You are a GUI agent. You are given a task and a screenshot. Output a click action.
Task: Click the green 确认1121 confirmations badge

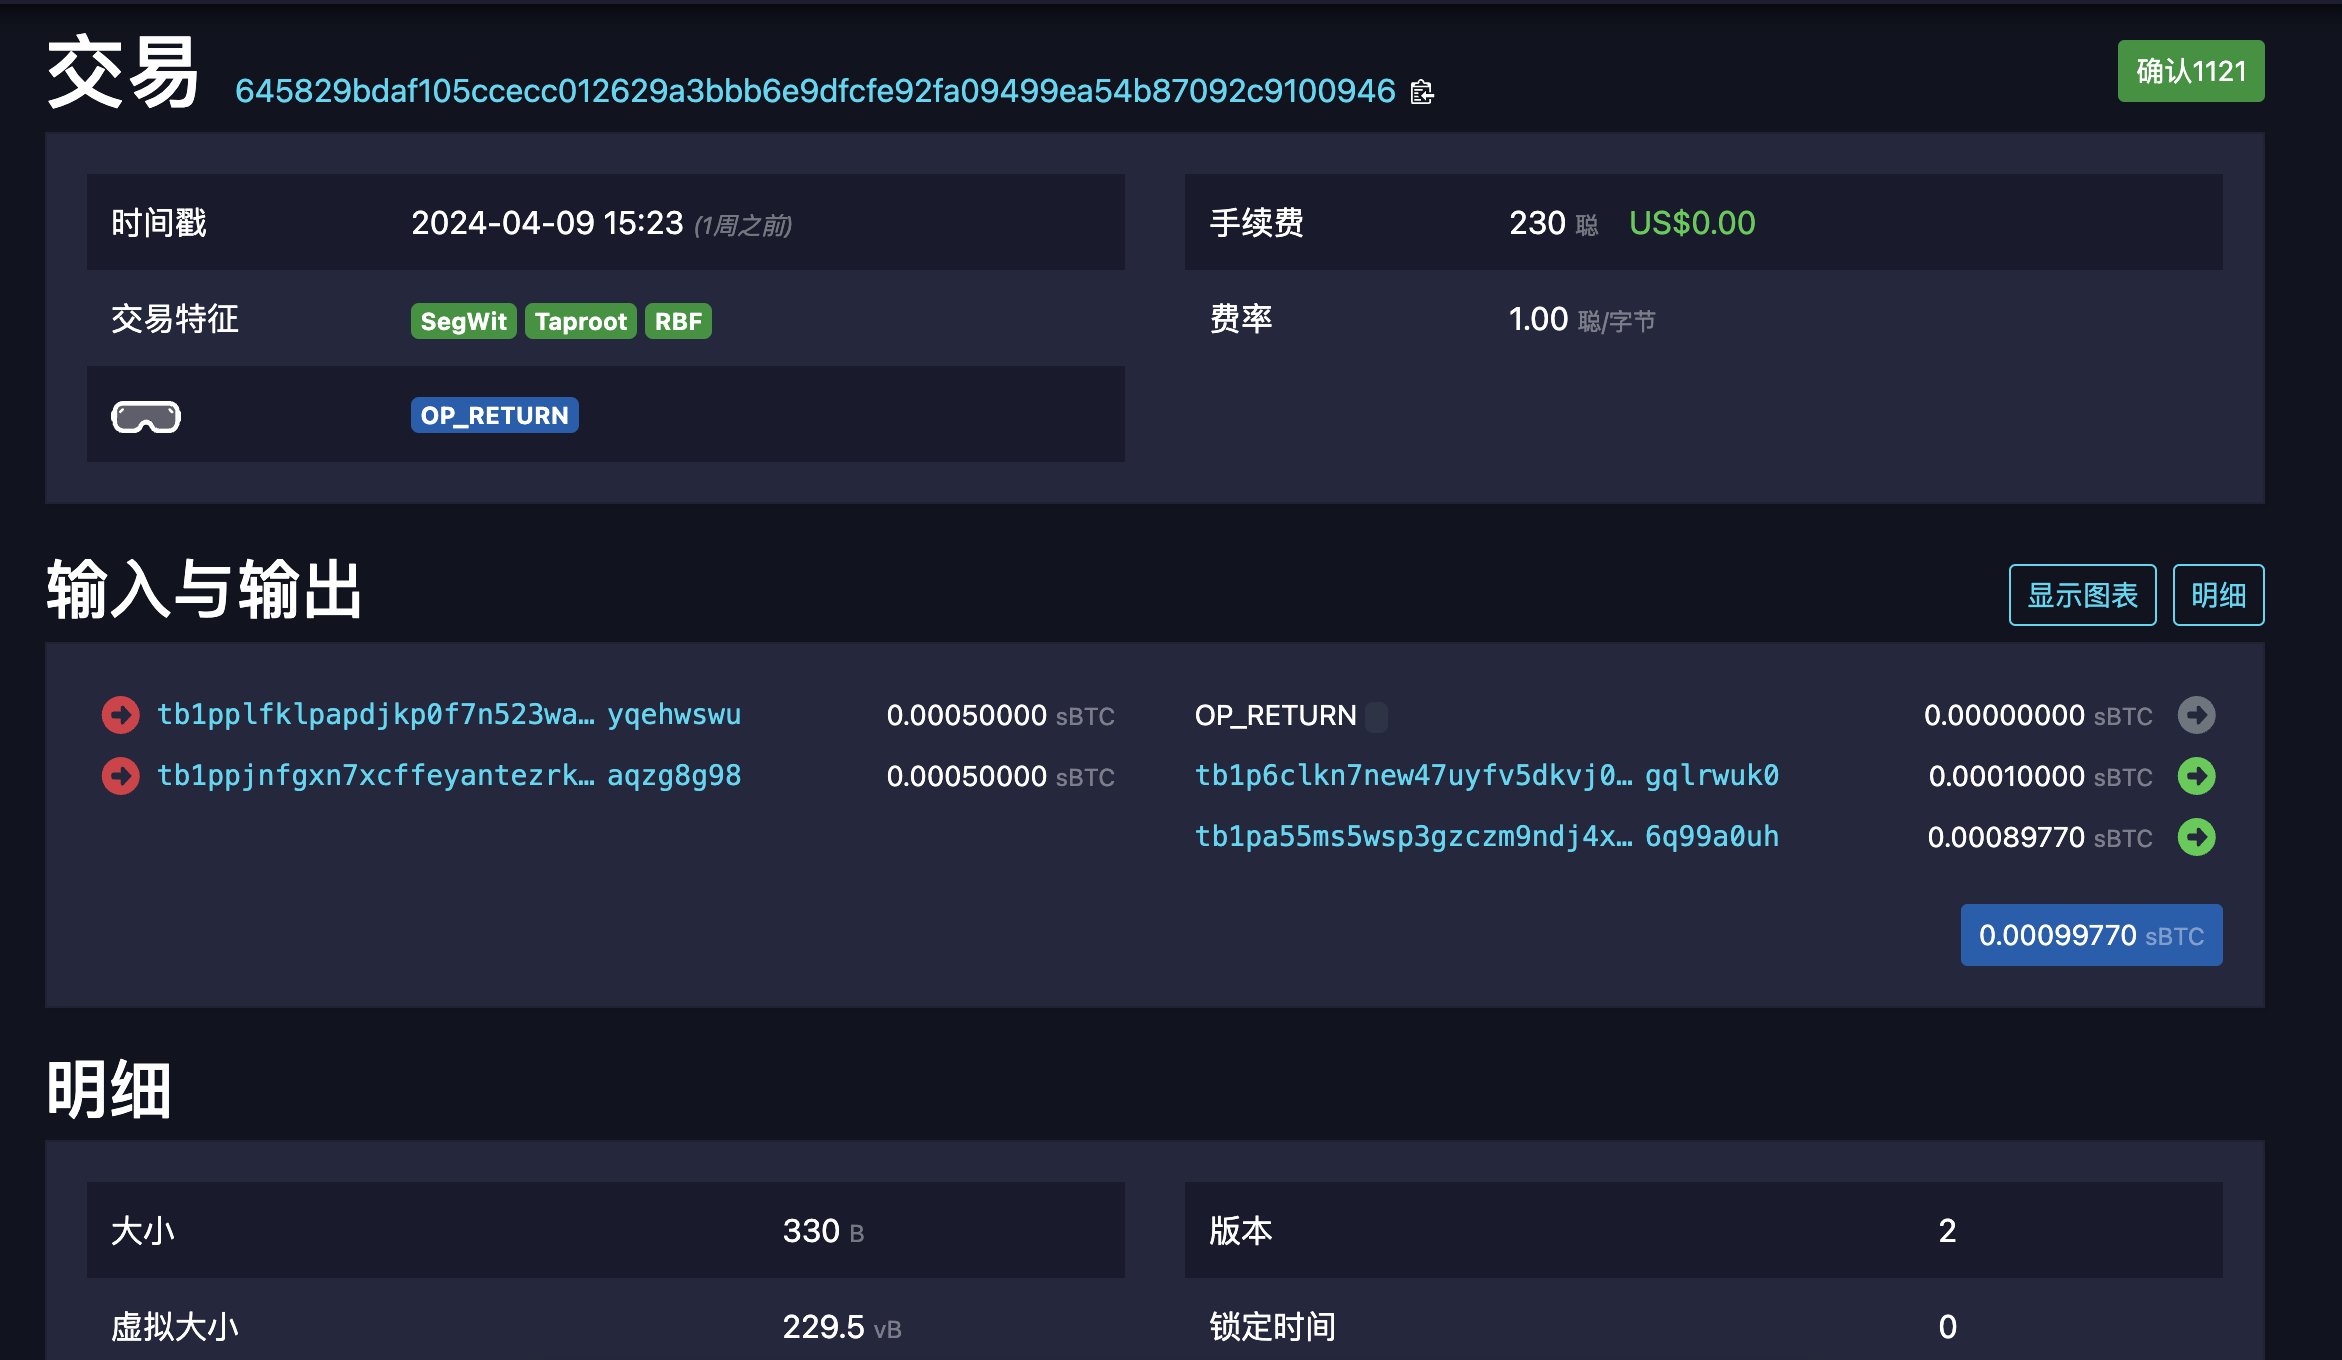(2190, 71)
